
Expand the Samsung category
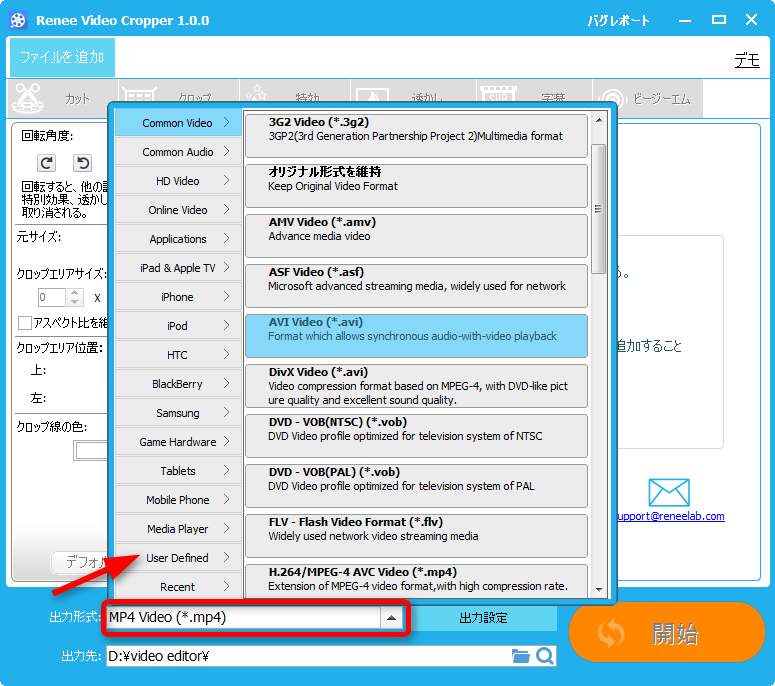coord(178,413)
